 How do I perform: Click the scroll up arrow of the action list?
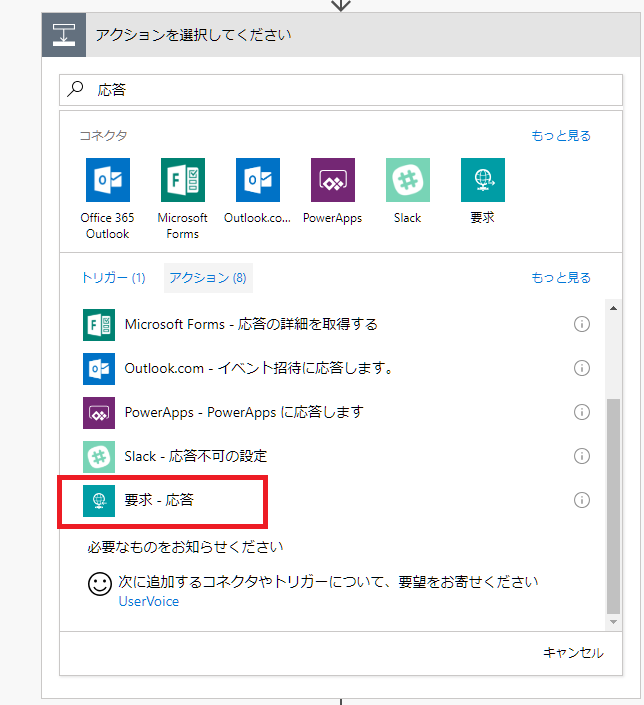click(x=613, y=308)
